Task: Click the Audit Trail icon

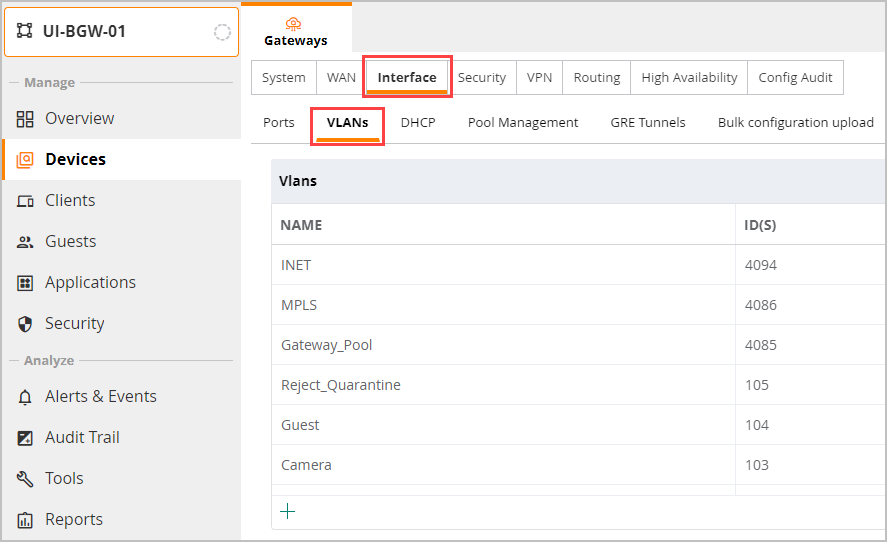Action: coord(25,438)
